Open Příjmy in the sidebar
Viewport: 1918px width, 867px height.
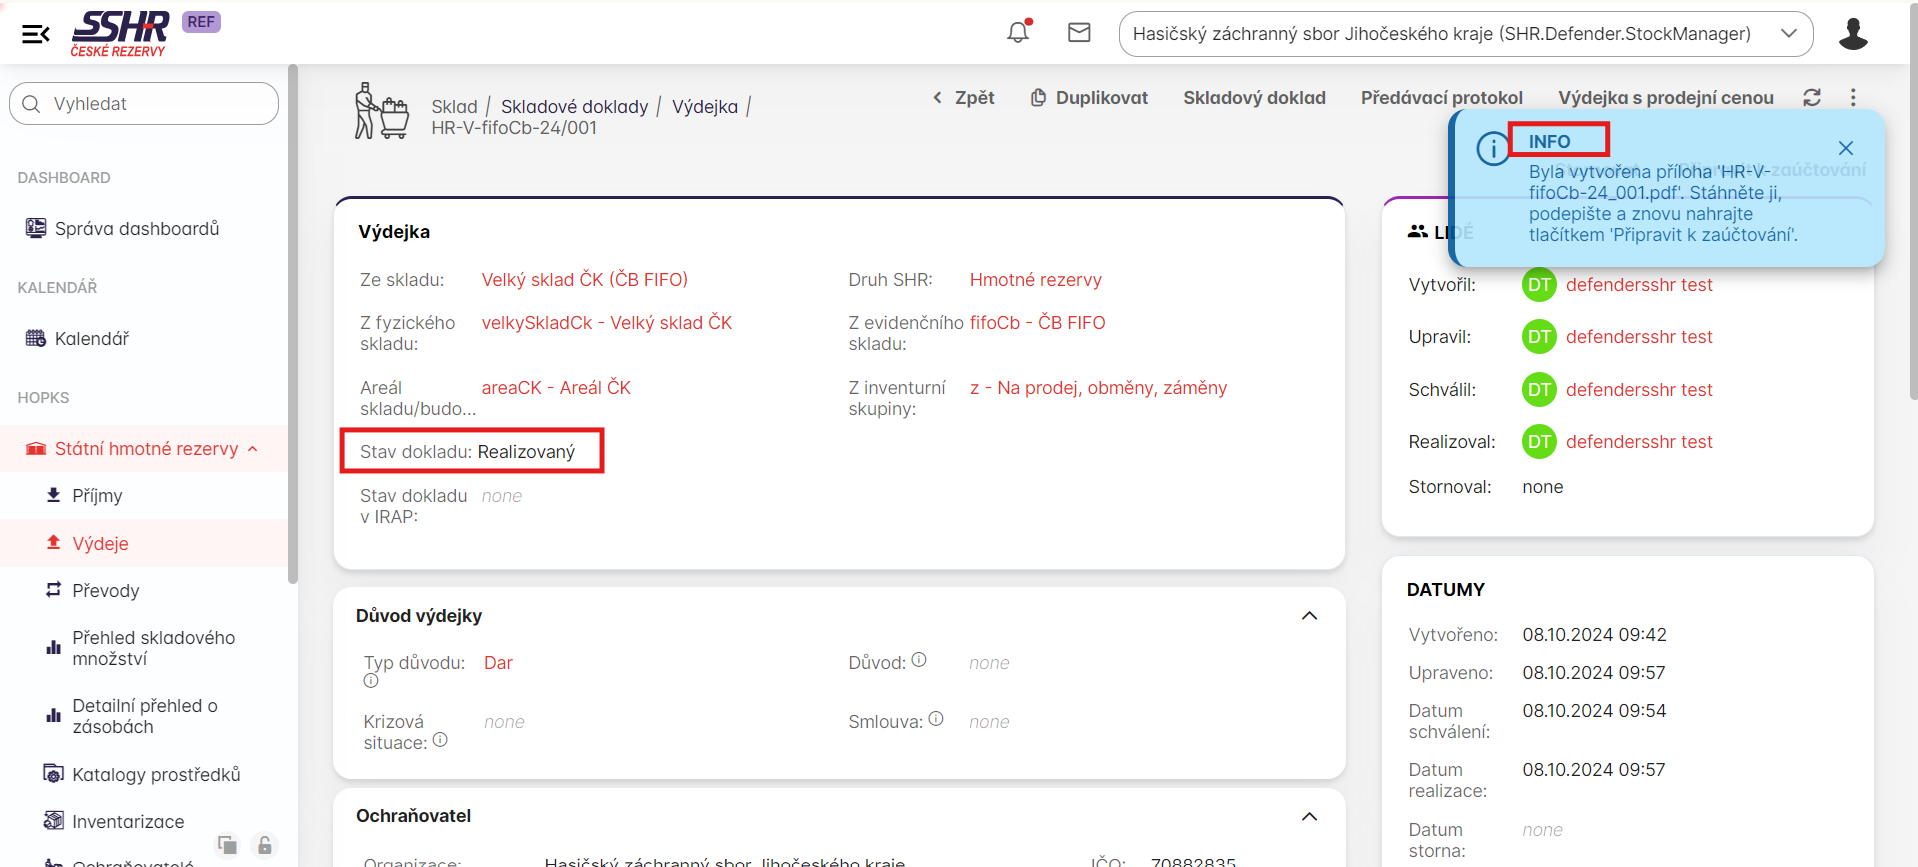click(x=97, y=496)
